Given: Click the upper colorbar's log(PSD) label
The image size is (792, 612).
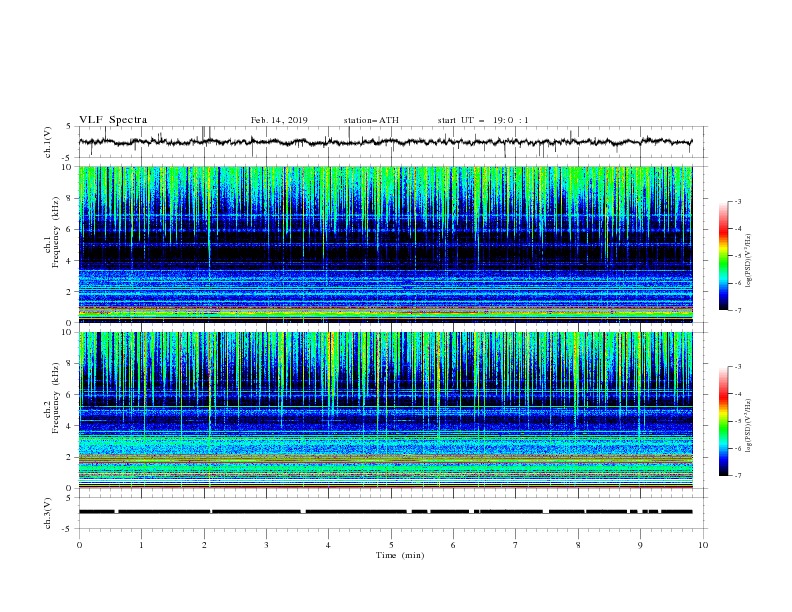Looking at the screenshot, I should point(748,261).
